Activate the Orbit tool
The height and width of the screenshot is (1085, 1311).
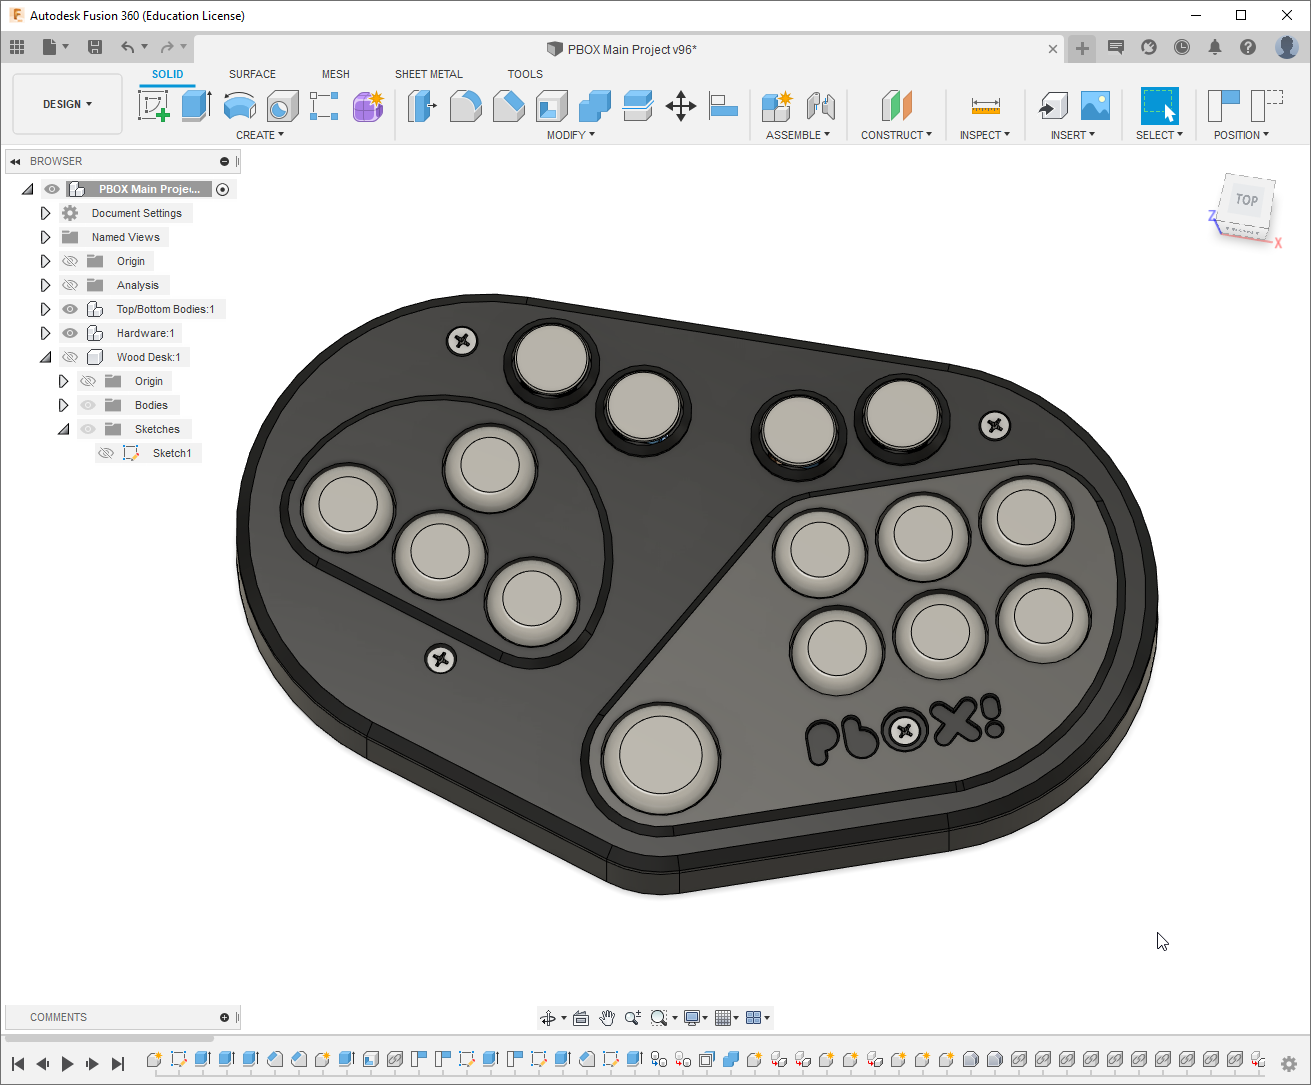[x=548, y=1017]
